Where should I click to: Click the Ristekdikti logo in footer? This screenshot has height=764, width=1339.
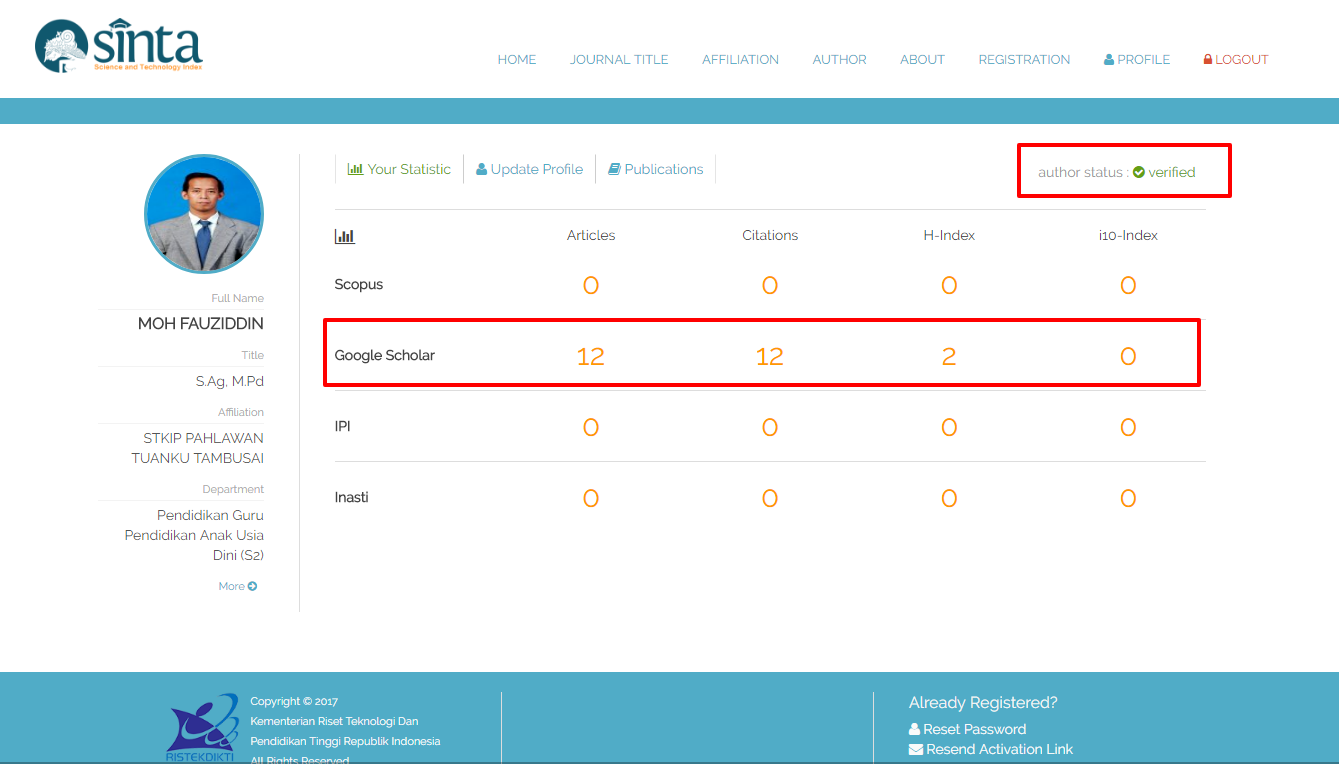point(204,728)
